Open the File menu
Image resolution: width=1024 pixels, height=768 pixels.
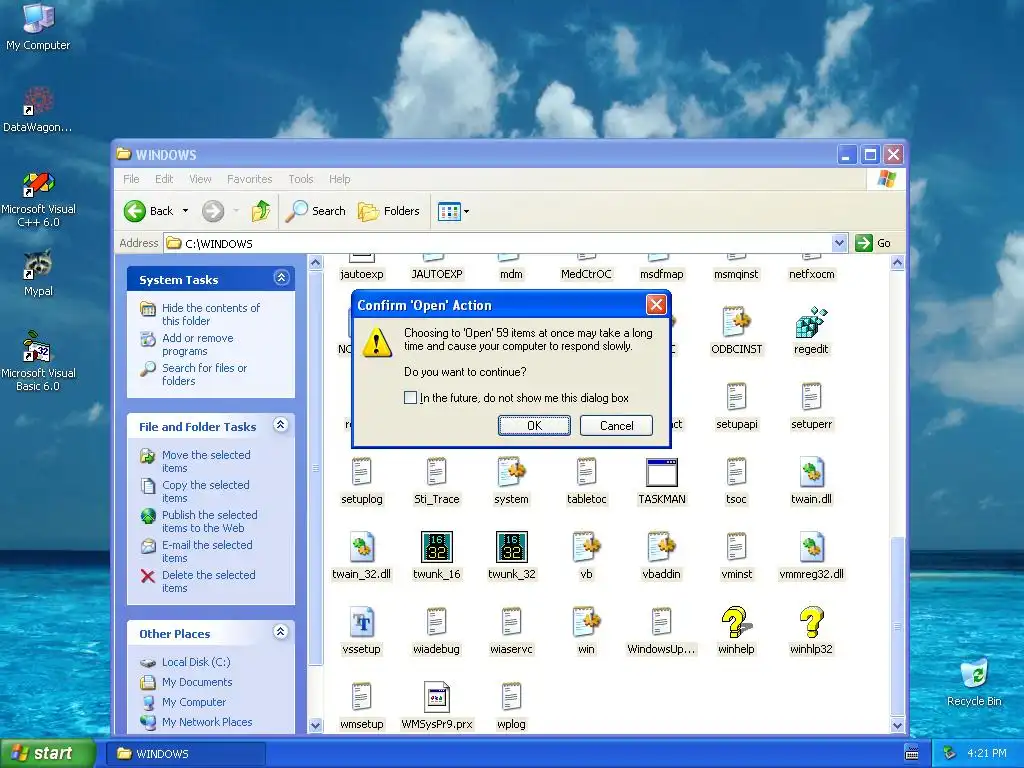click(131, 179)
